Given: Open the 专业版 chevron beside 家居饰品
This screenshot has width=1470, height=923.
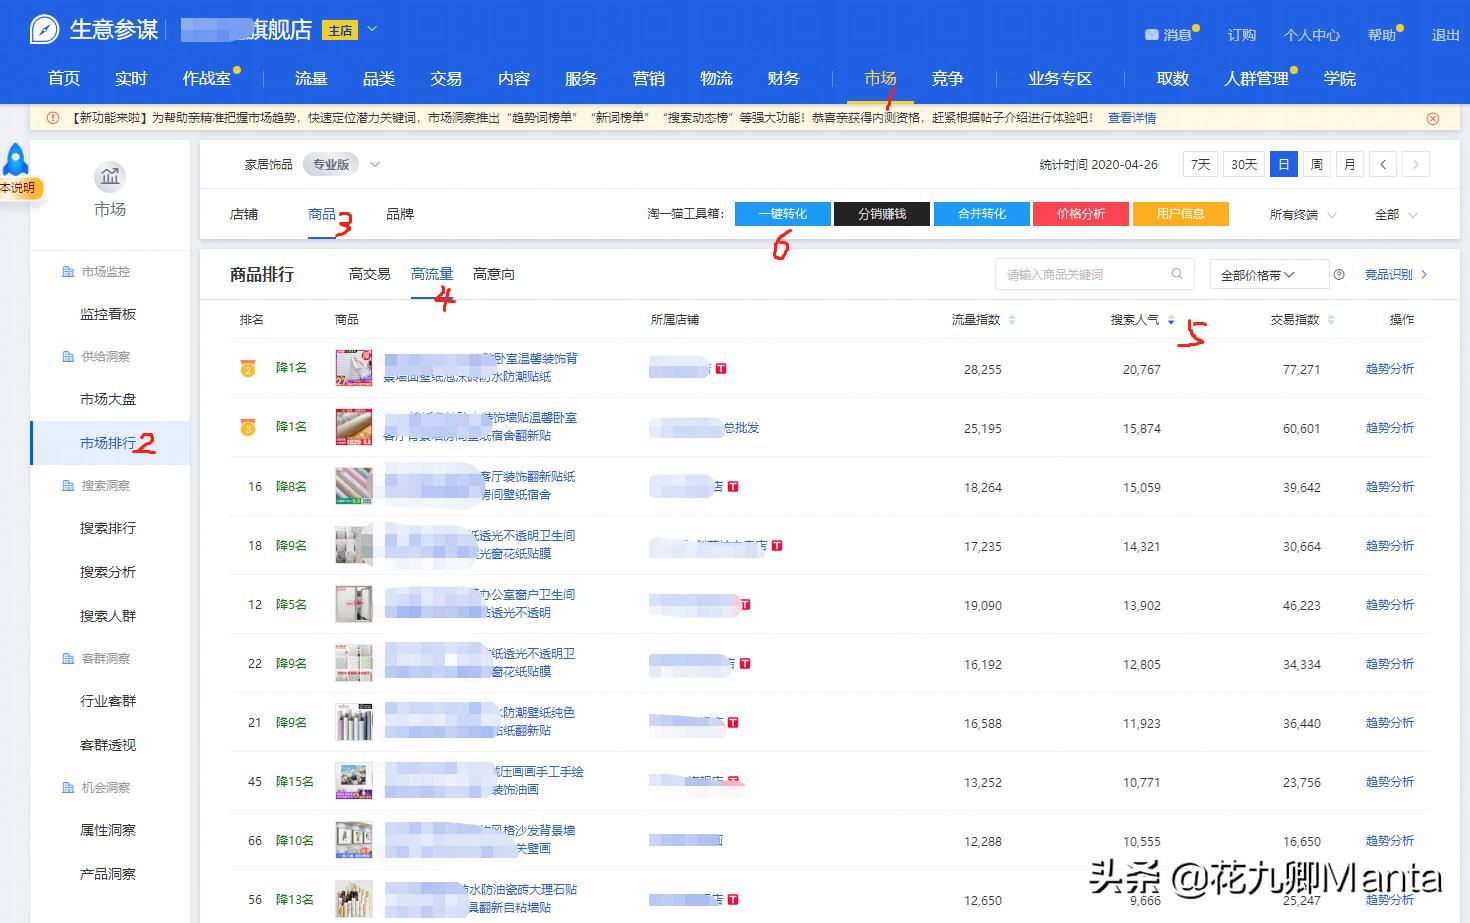Looking at the screenshot, I should point(374,164).
